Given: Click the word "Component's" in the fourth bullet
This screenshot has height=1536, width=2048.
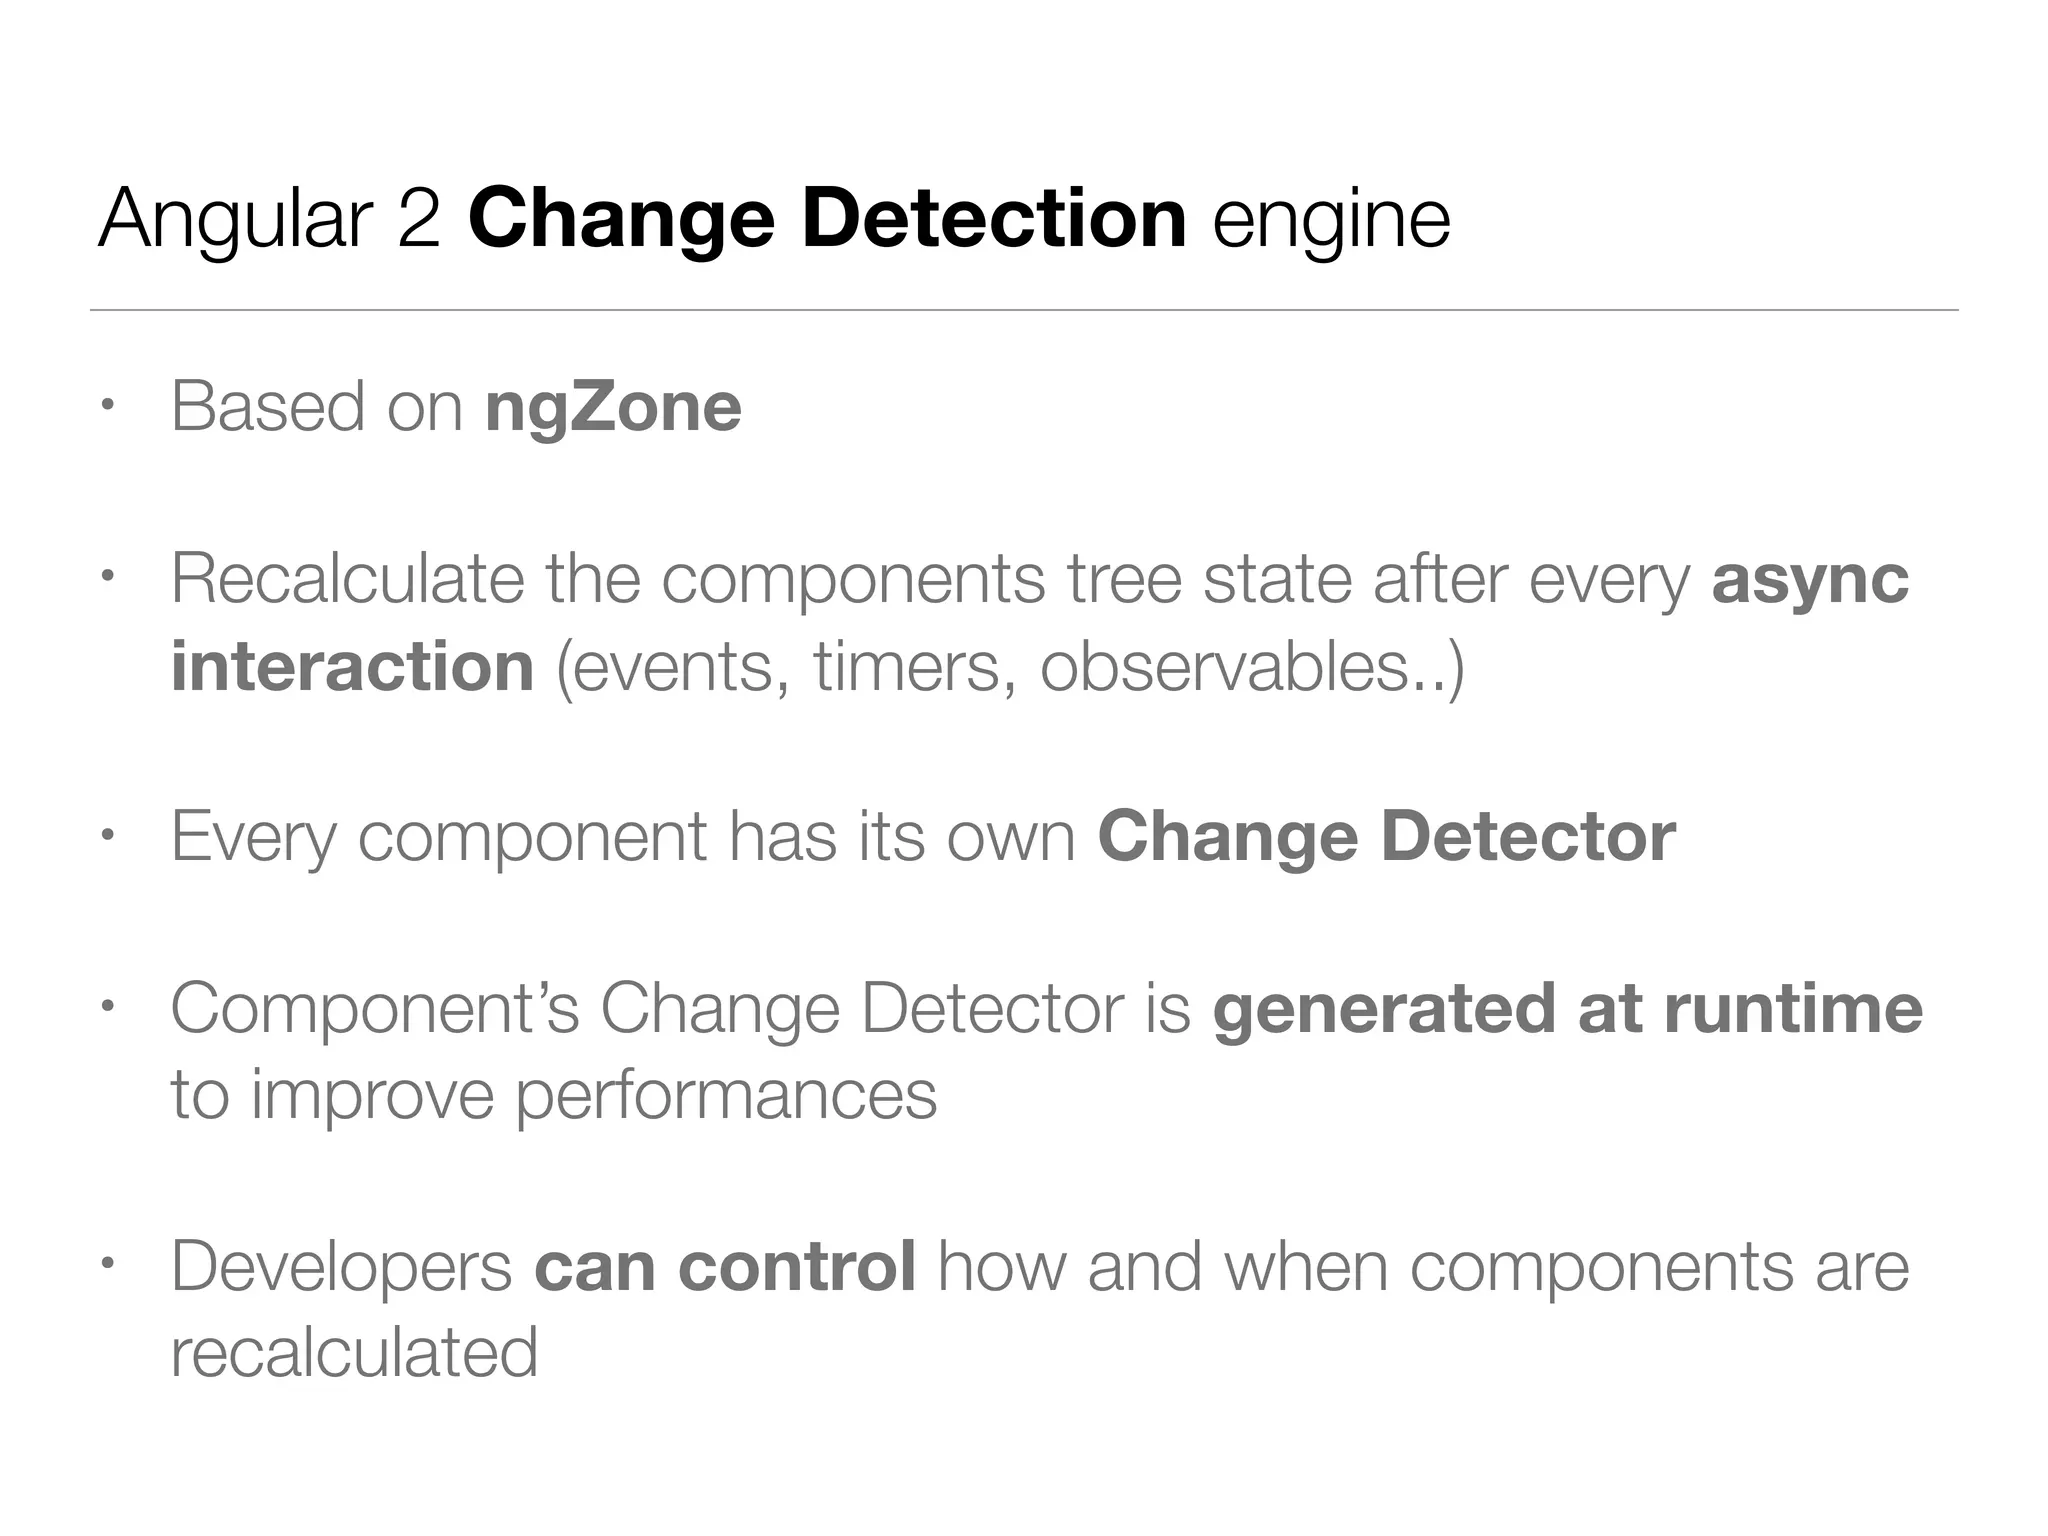Looking at the screenshot, I should click(374, 1008).
